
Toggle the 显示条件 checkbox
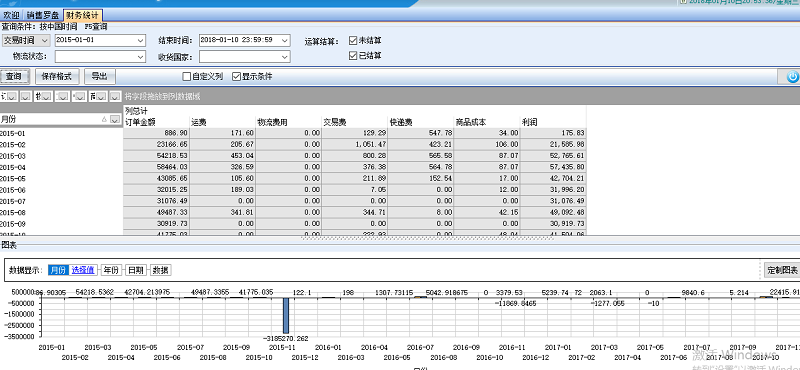point(236,77)
